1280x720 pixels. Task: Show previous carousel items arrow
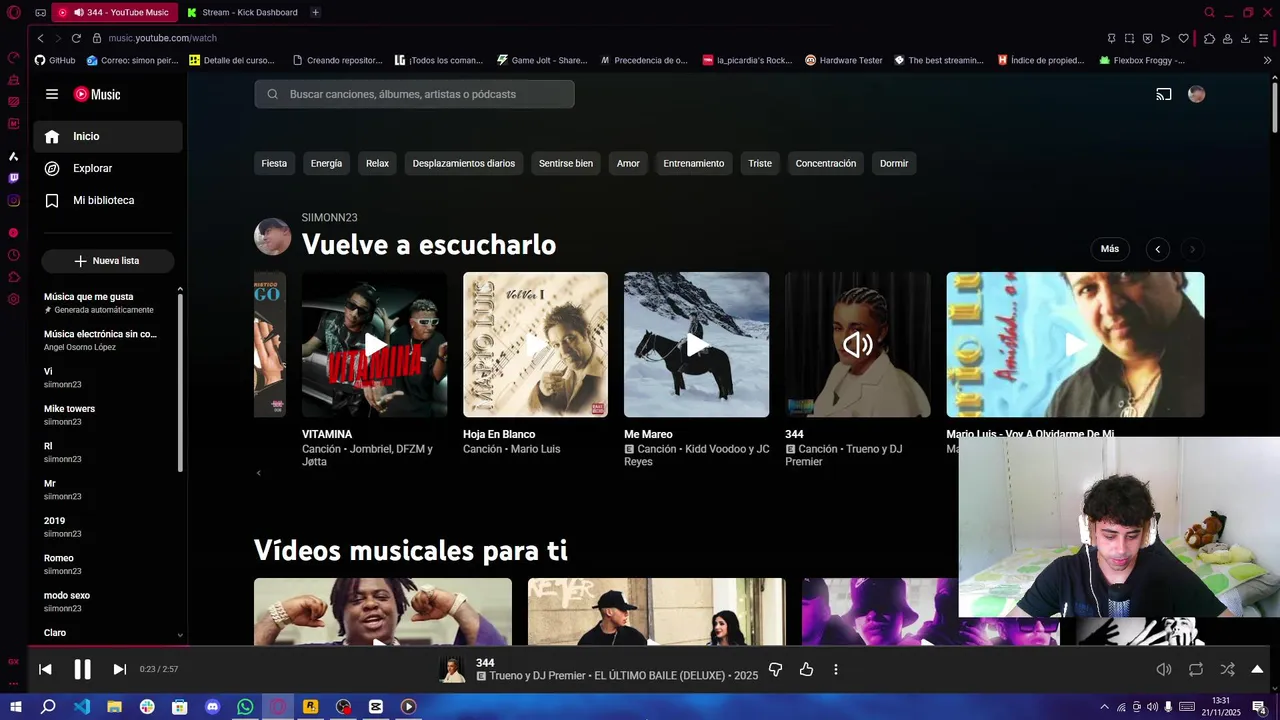(x=1158, y=249)
